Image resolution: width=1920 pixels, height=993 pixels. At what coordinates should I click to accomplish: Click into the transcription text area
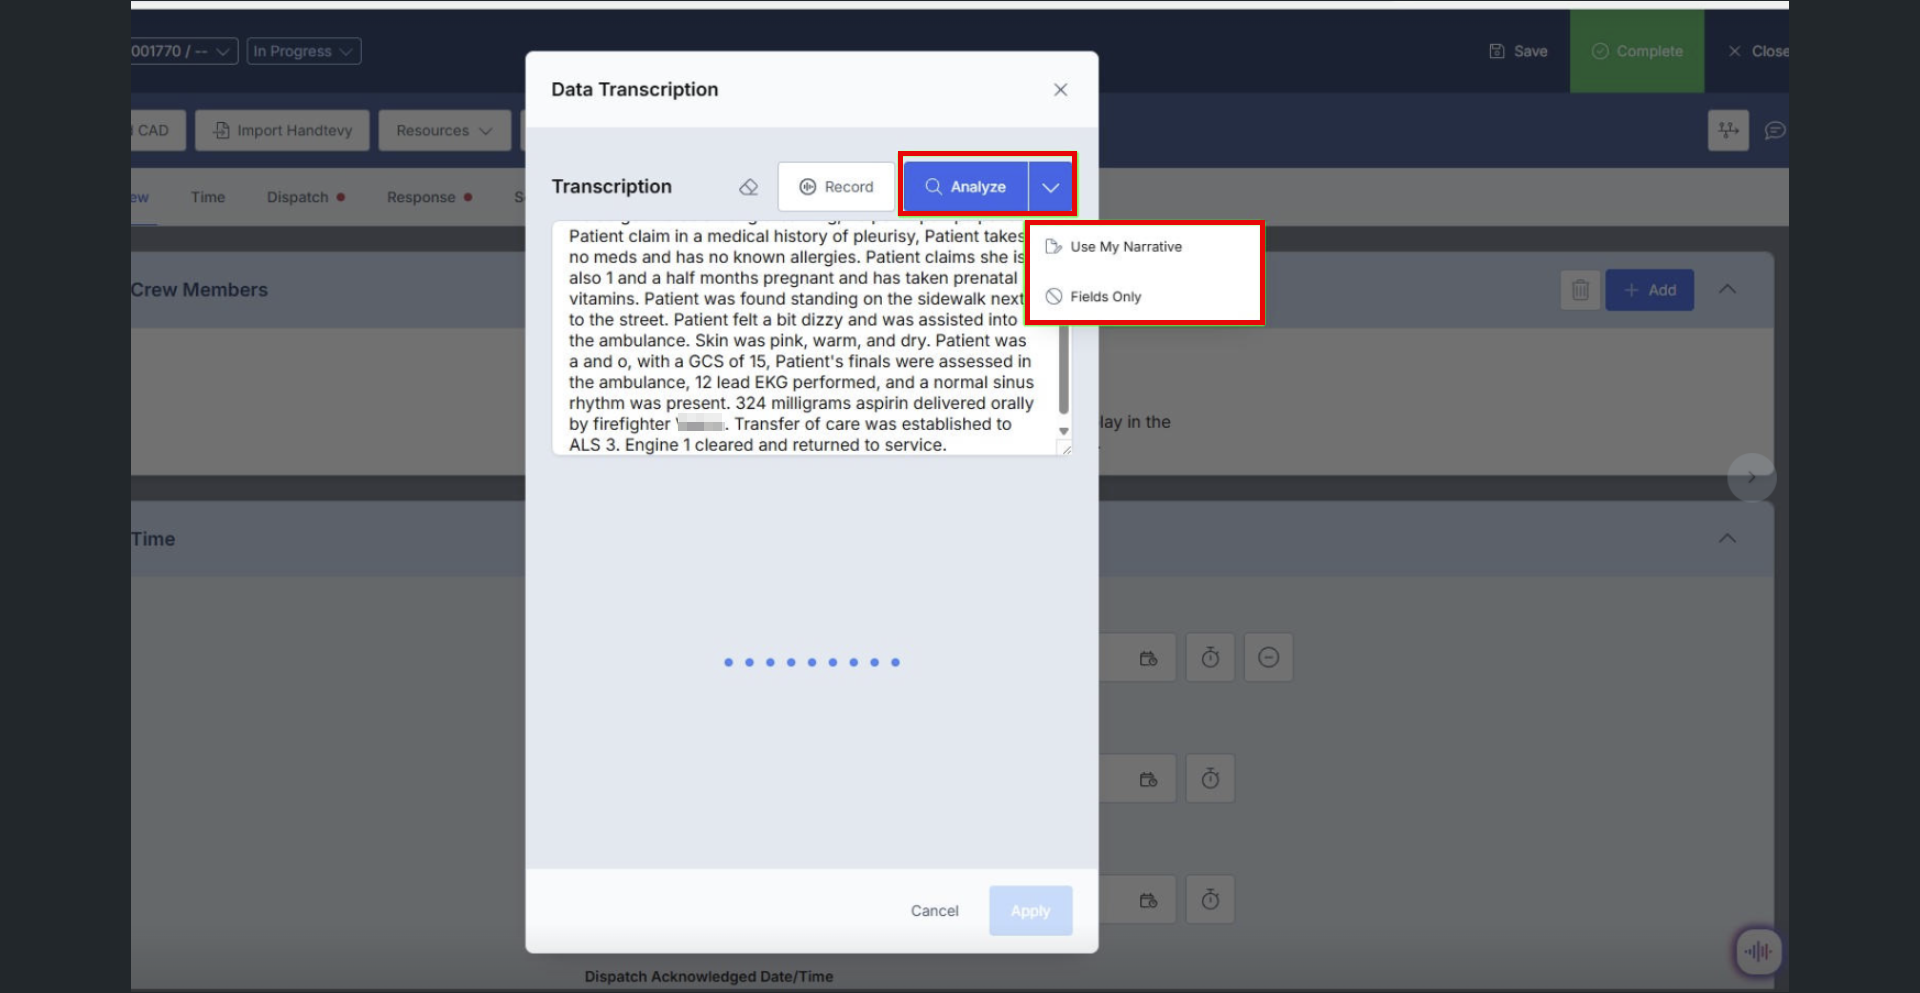pyautogui.click(x=800, y=340)
